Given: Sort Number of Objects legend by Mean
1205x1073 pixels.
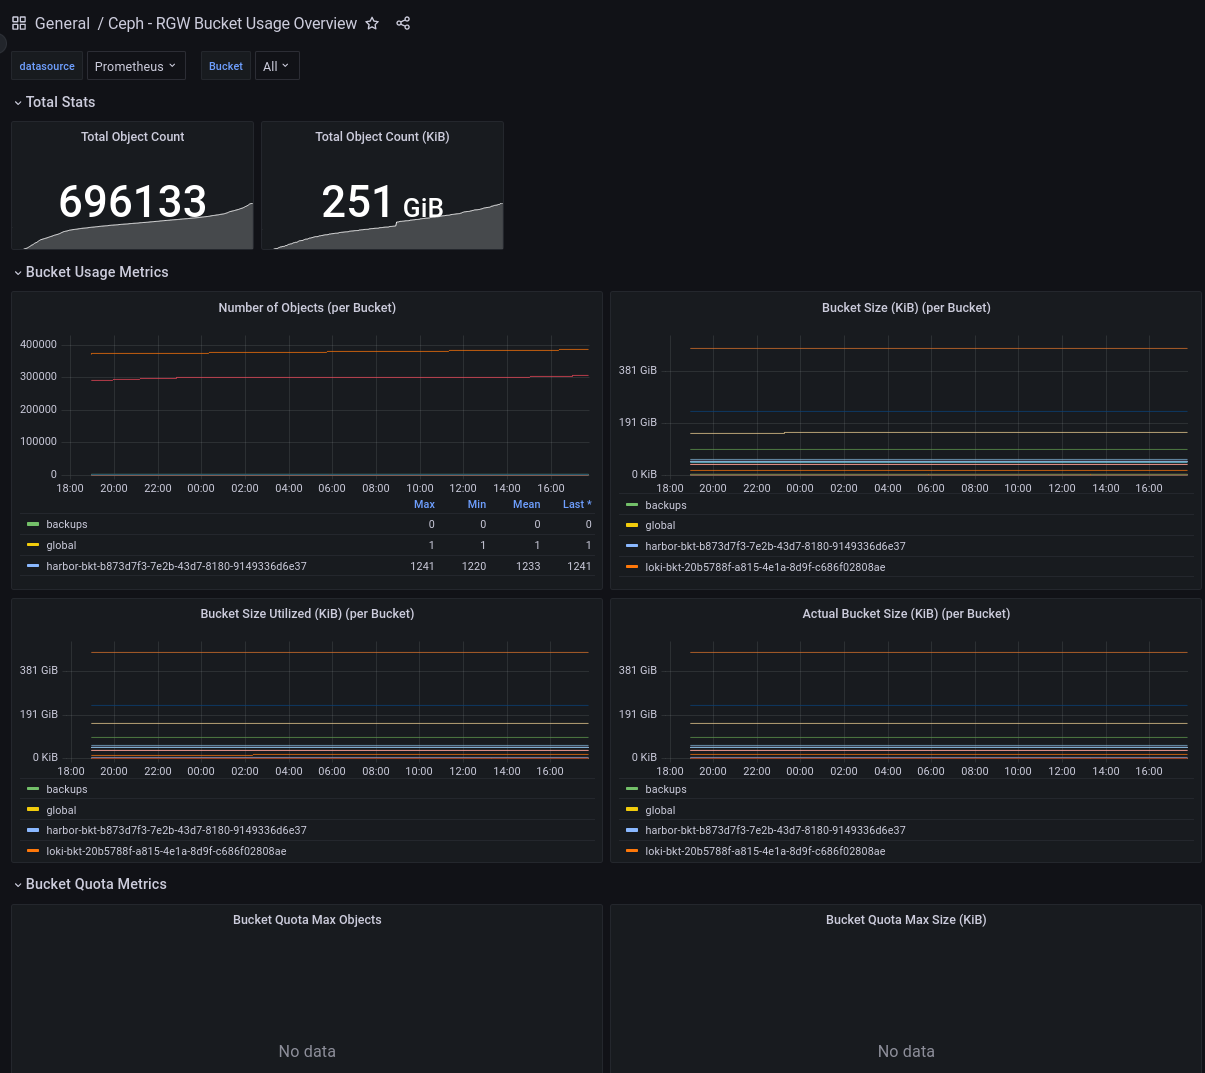Looking at the screenshot, I should click(527, 504).
